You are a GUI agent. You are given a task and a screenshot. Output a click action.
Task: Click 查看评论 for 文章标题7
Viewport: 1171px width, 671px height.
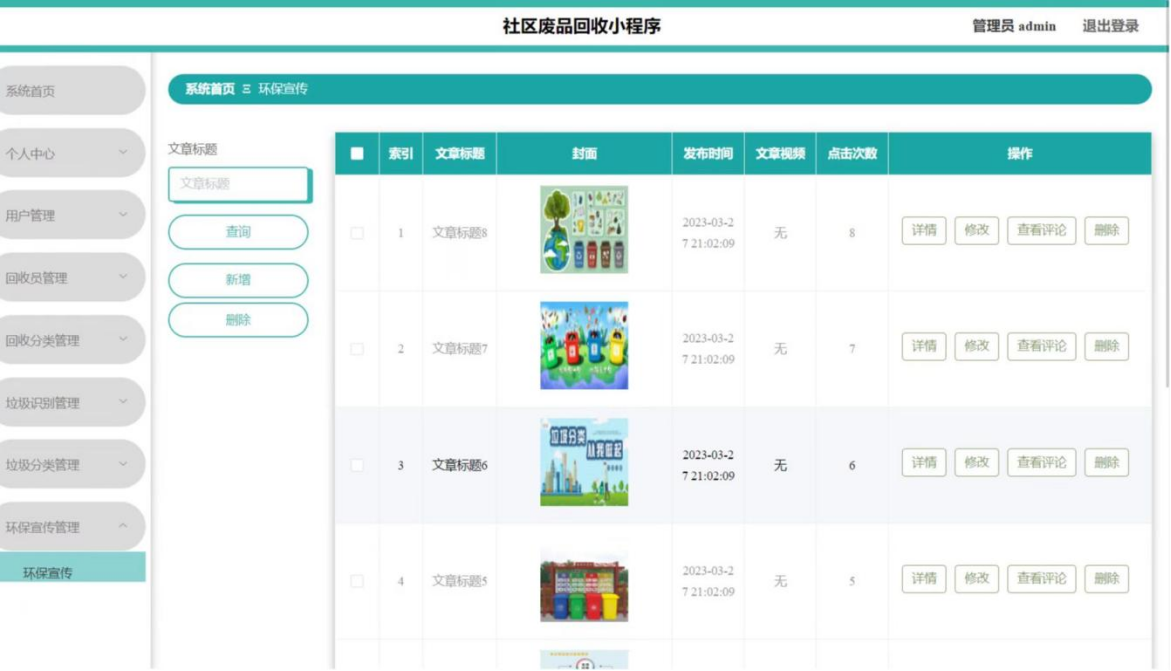[1042, 346]
